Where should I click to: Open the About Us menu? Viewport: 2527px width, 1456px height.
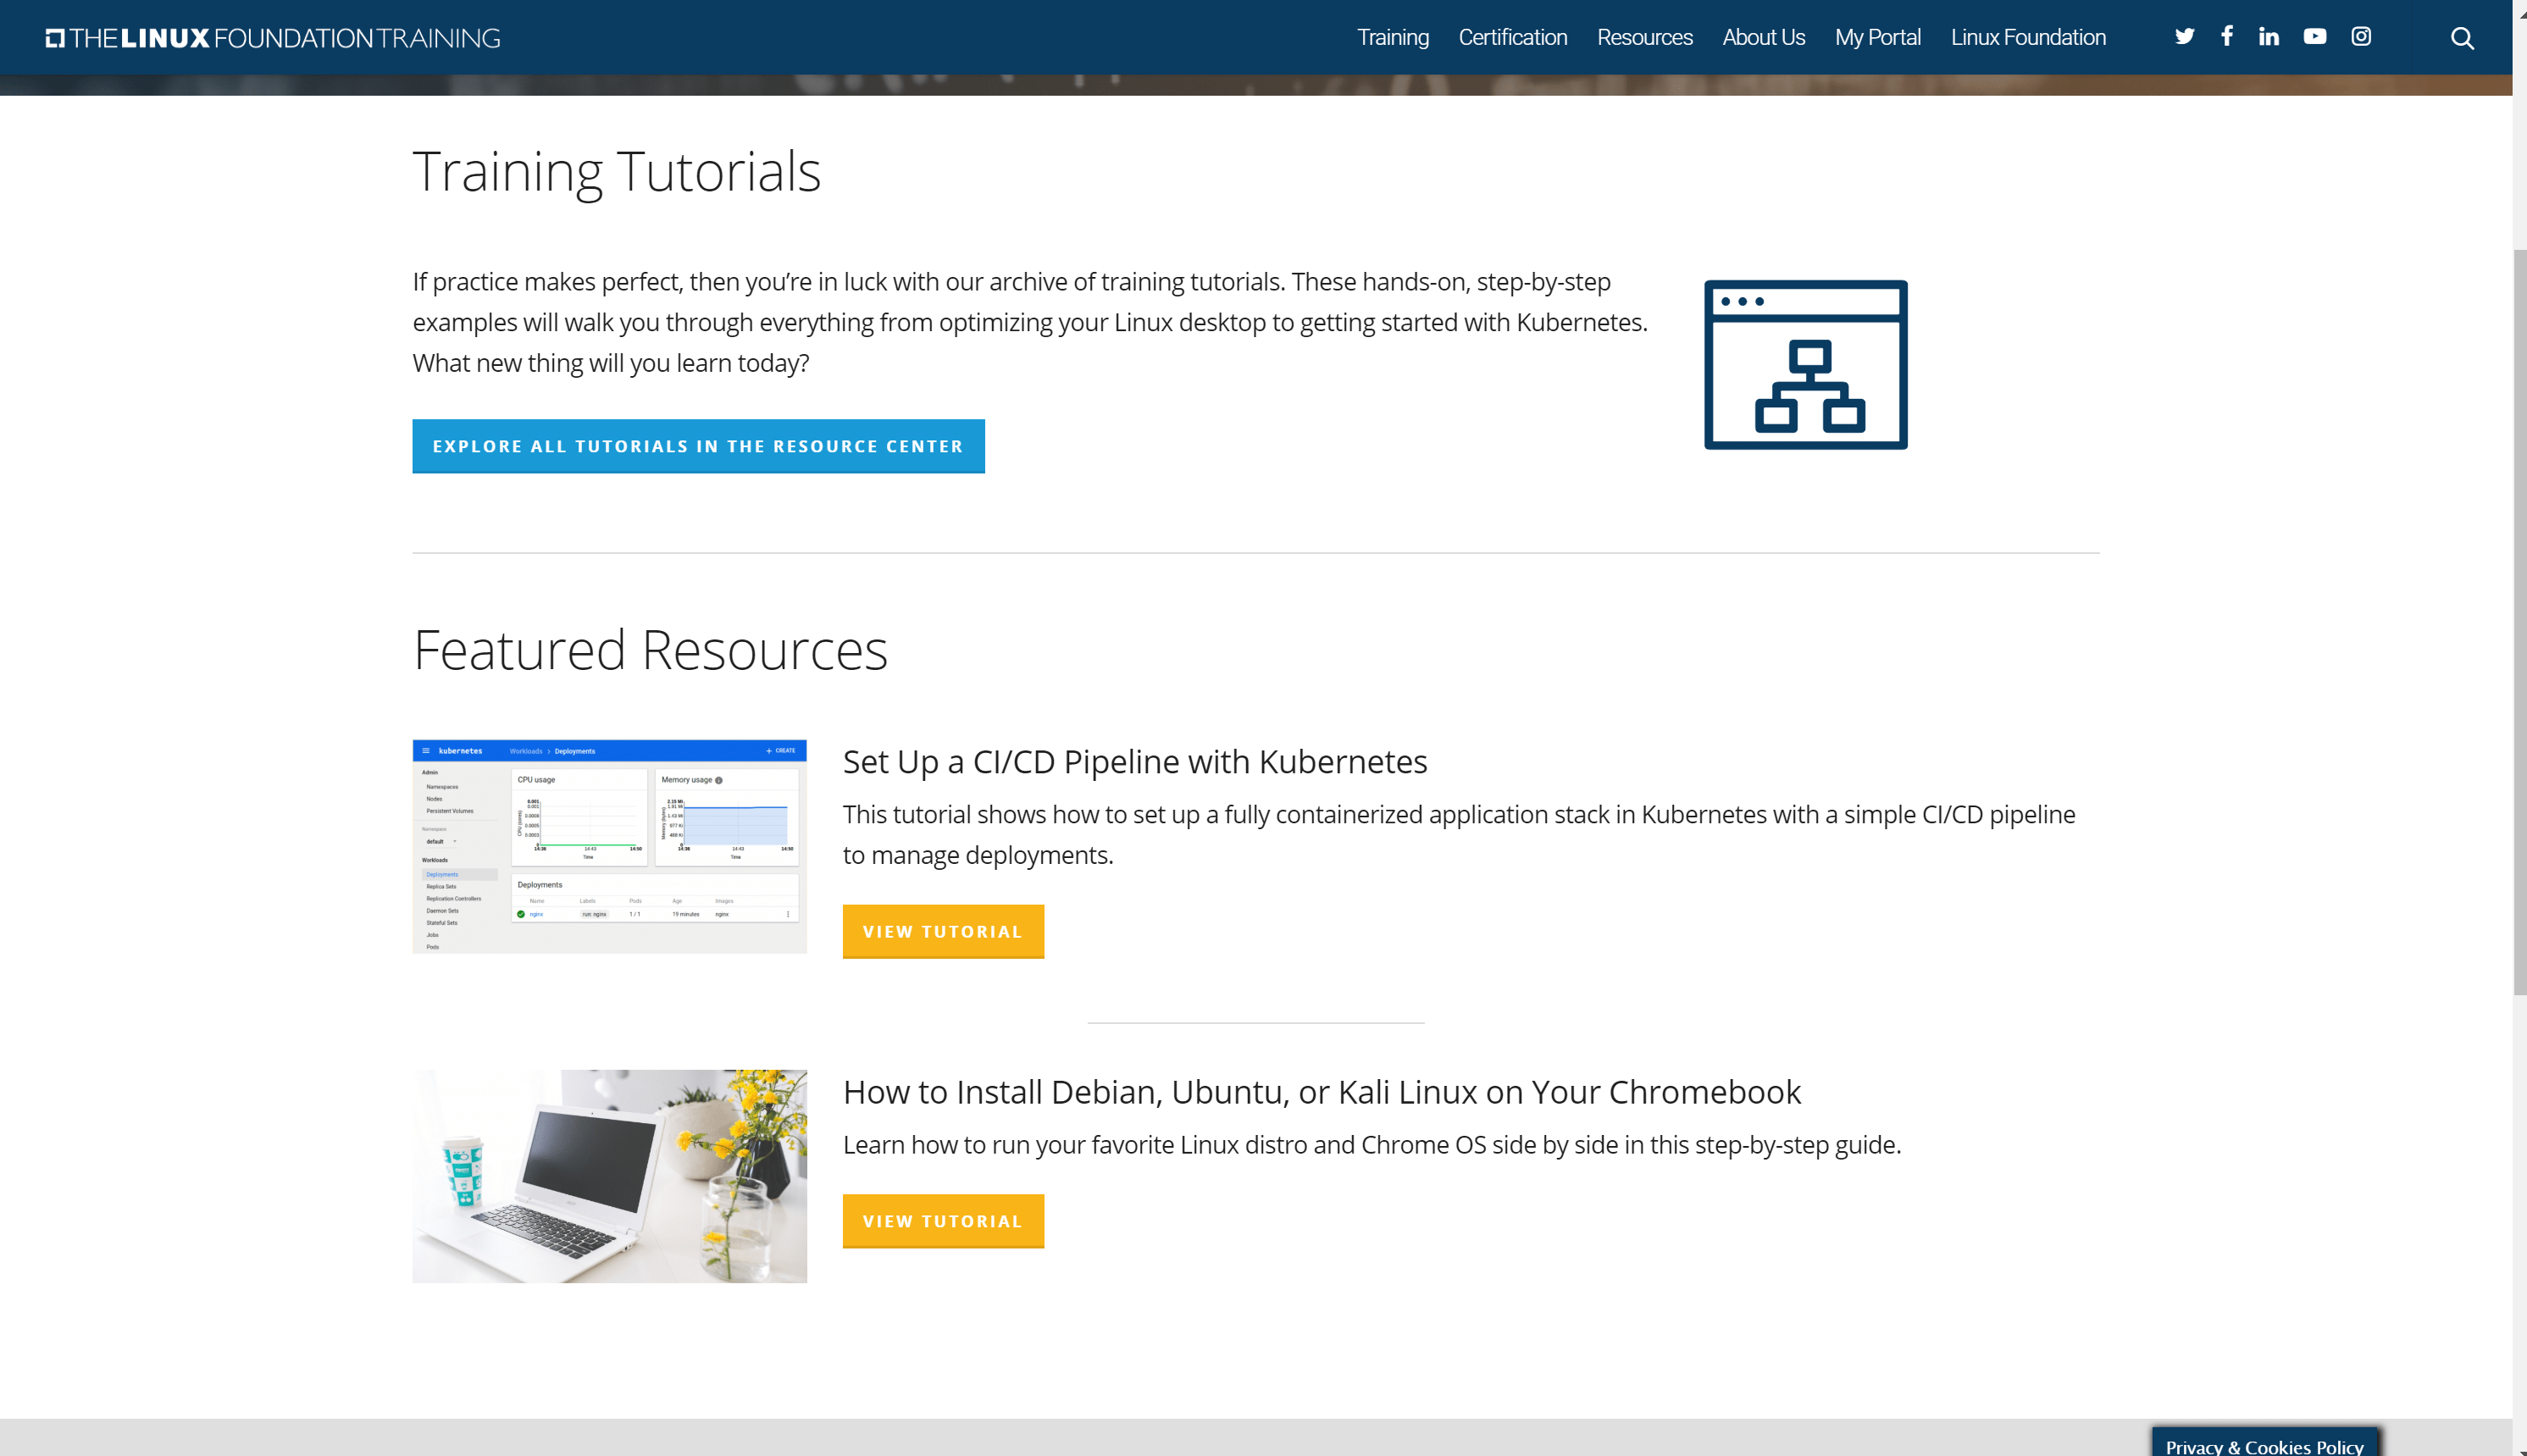(1763, 38)
